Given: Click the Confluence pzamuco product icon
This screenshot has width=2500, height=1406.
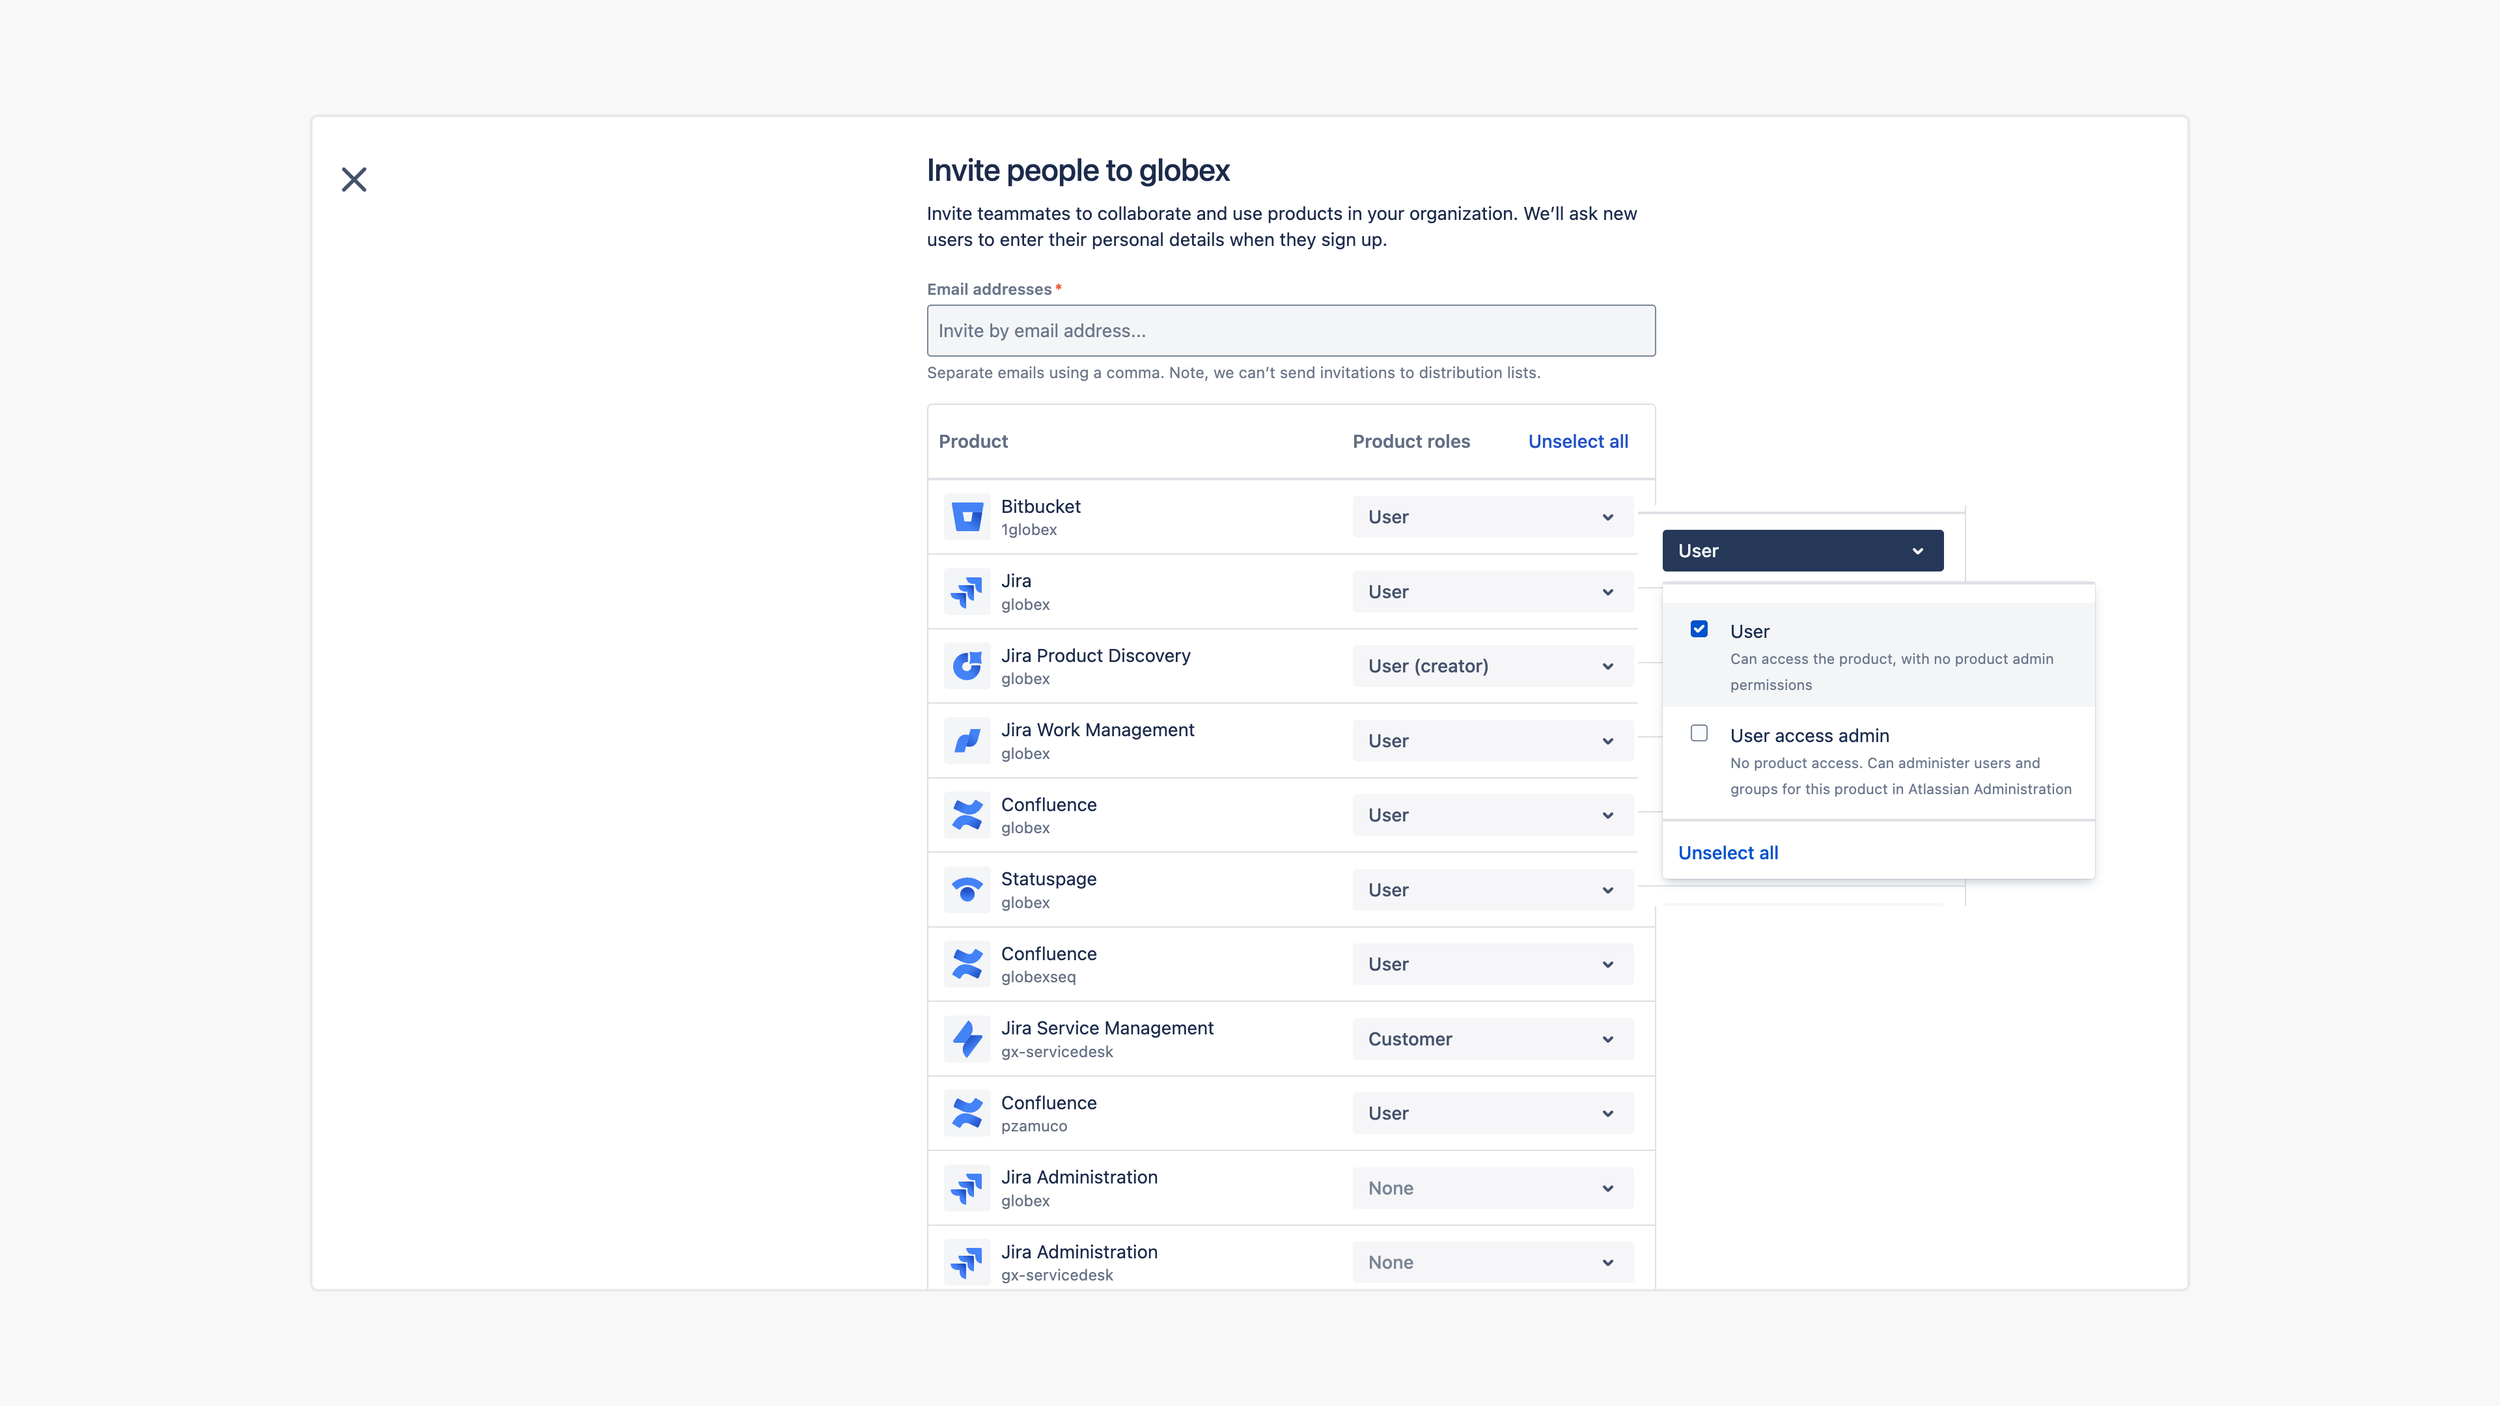Looking at the screenshot, I should [x=966, y=1113].
